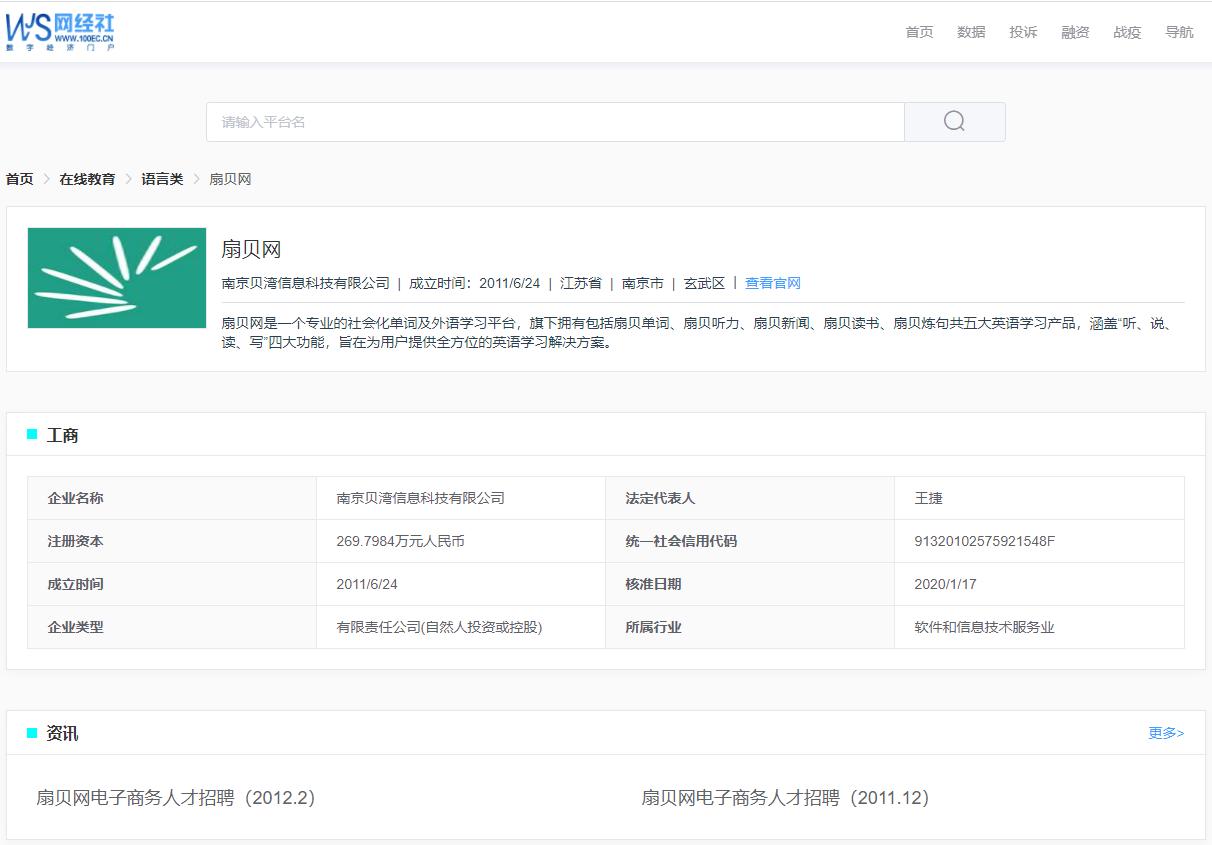Screen dimensions: 1212x845
Task: Open the 战疫 navigation entry
Action: coord(1127,31)
